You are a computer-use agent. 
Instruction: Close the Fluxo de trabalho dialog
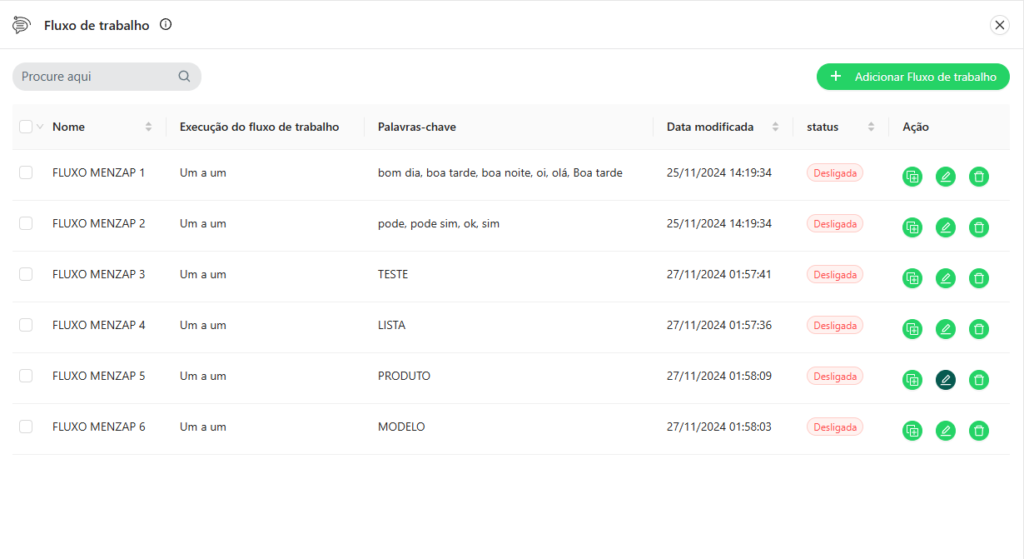[x=999, y=25]
